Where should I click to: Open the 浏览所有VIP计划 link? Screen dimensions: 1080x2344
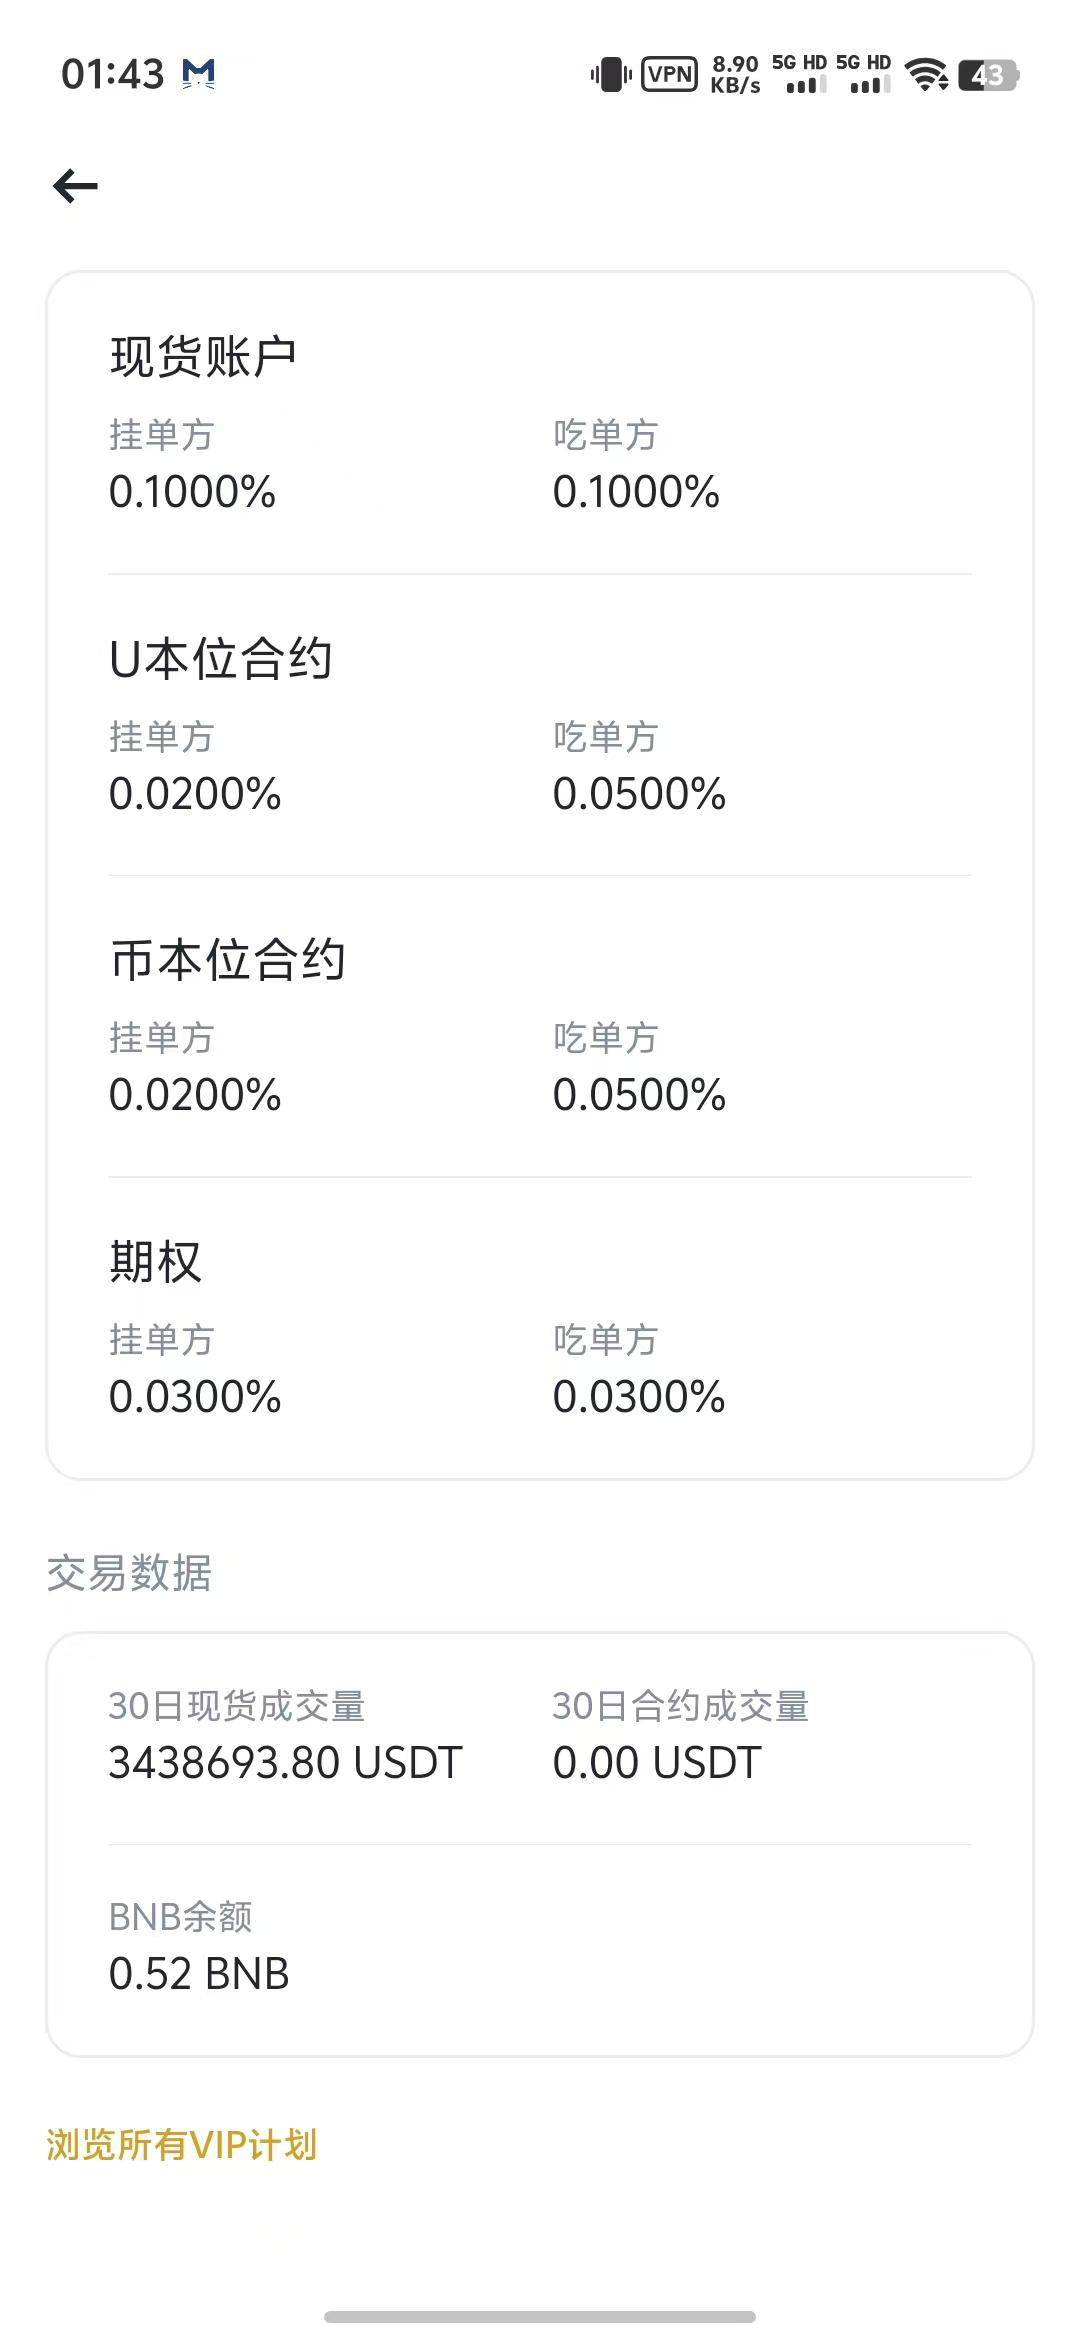coord(182,2145)
